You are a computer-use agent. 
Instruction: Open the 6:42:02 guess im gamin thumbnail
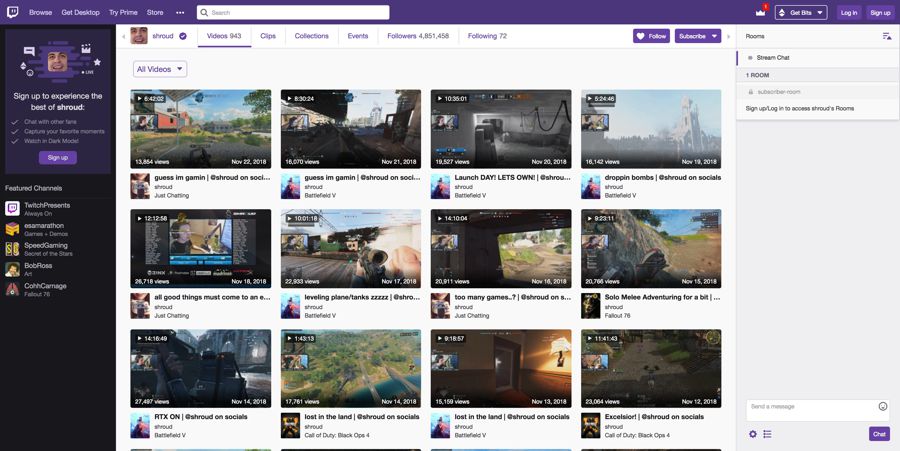click(201, 129)
